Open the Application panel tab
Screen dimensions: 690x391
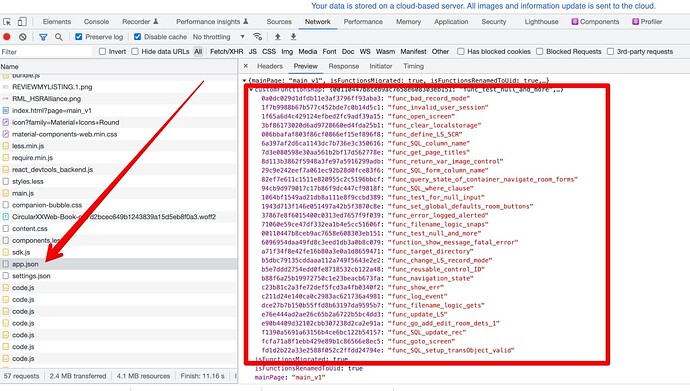(451, 22)
